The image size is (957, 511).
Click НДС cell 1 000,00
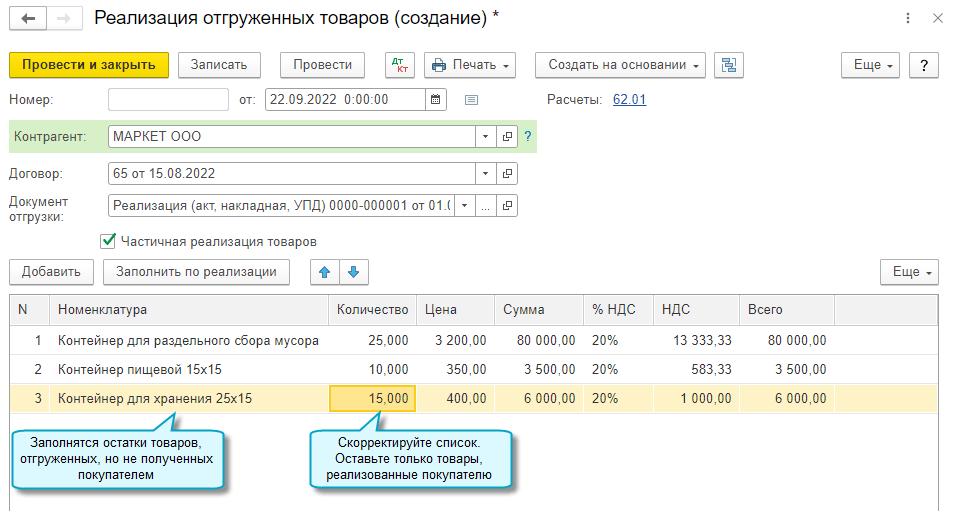(x=696, y=399)
